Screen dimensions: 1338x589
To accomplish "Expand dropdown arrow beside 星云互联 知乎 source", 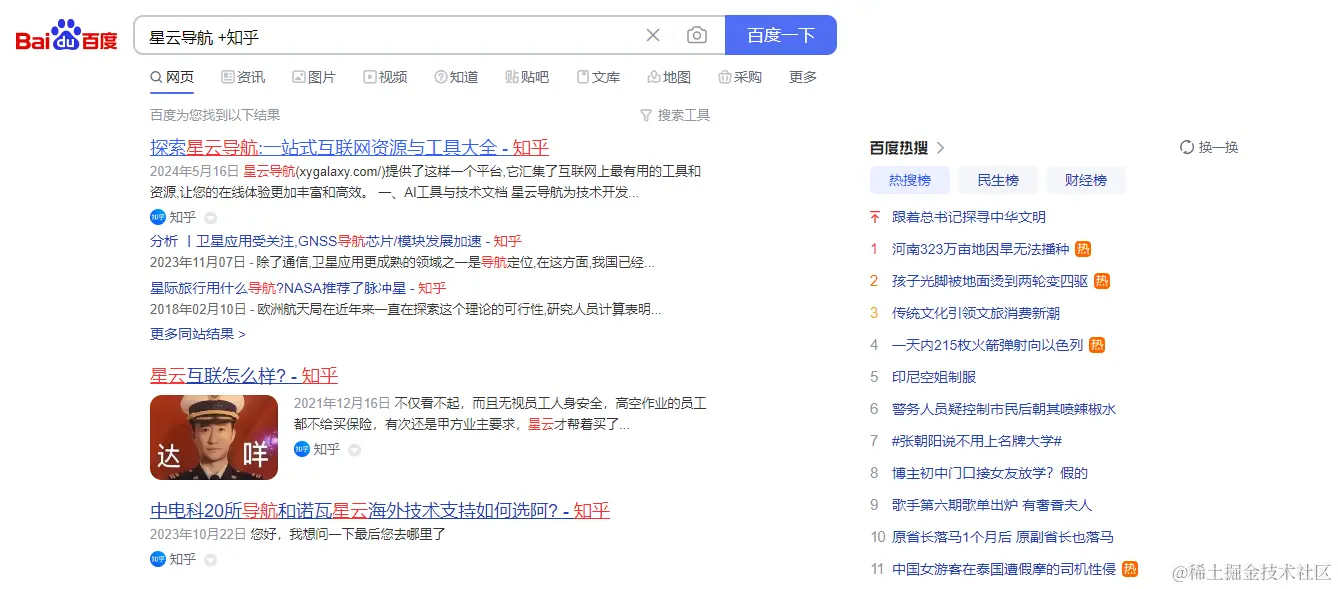I will pos(354,450).
